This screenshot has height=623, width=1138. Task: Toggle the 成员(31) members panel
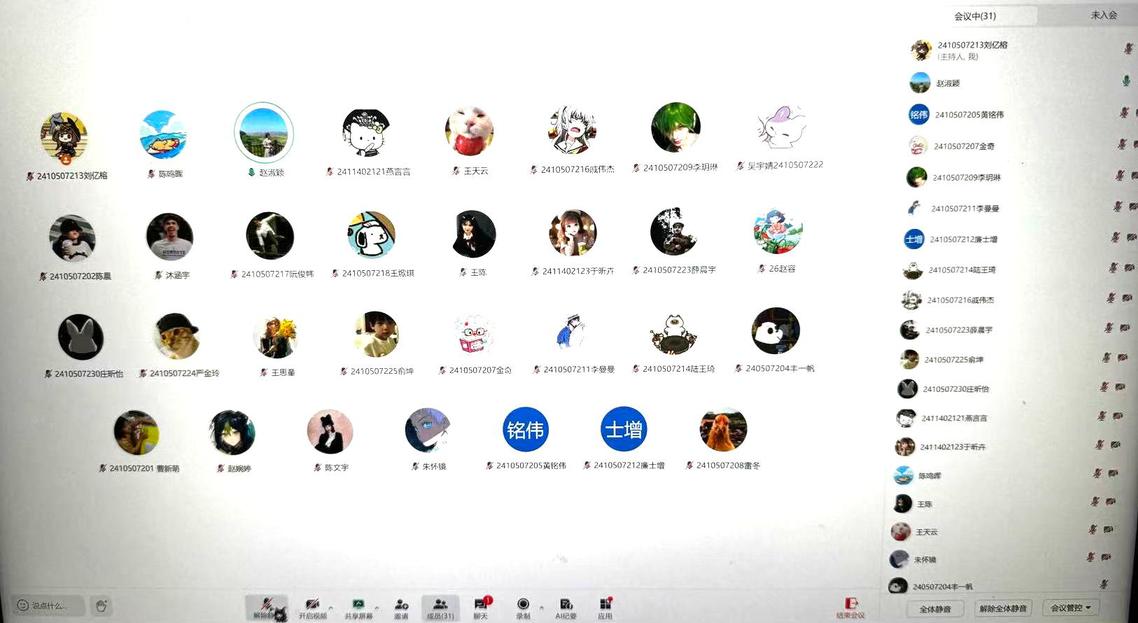coord(440,606)
